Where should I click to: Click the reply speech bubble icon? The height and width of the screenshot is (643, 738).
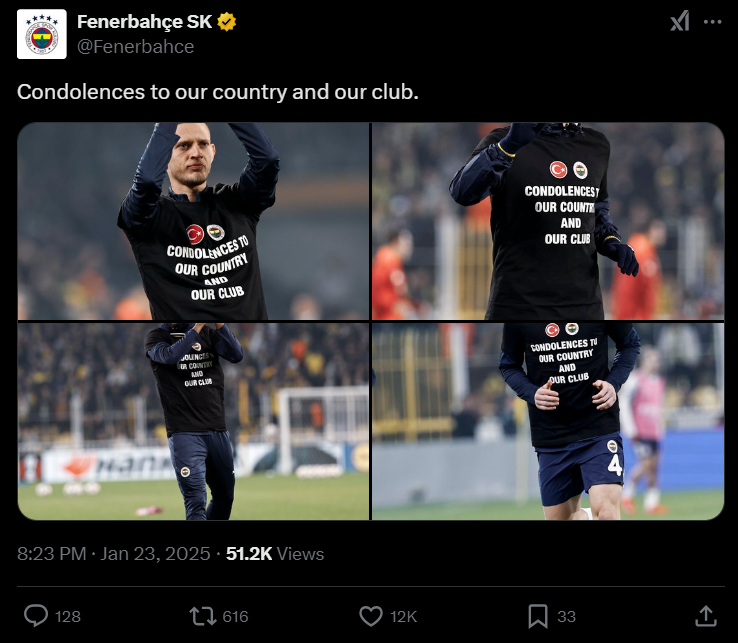[36, 615]
